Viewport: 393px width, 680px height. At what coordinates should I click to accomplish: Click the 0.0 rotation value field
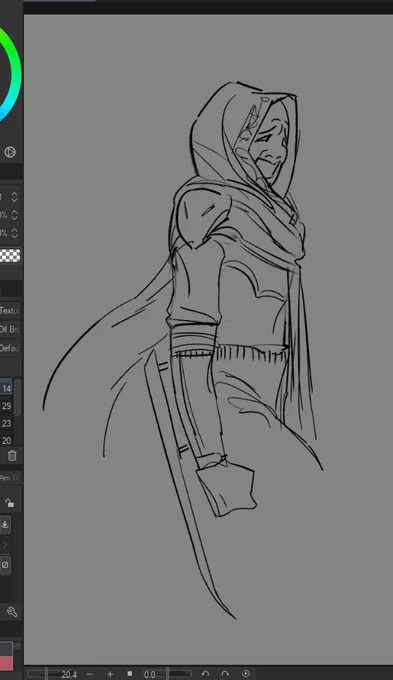pyautogui.click(x=150, y=674)
